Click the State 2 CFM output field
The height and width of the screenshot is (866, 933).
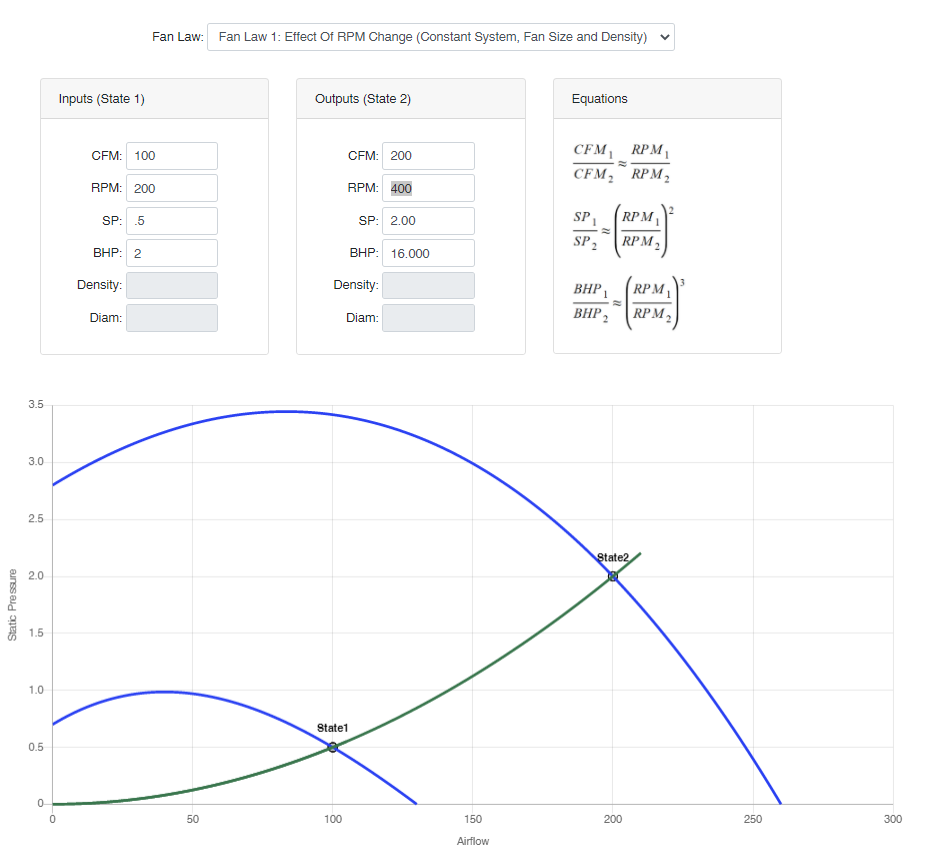pos(428,156)
